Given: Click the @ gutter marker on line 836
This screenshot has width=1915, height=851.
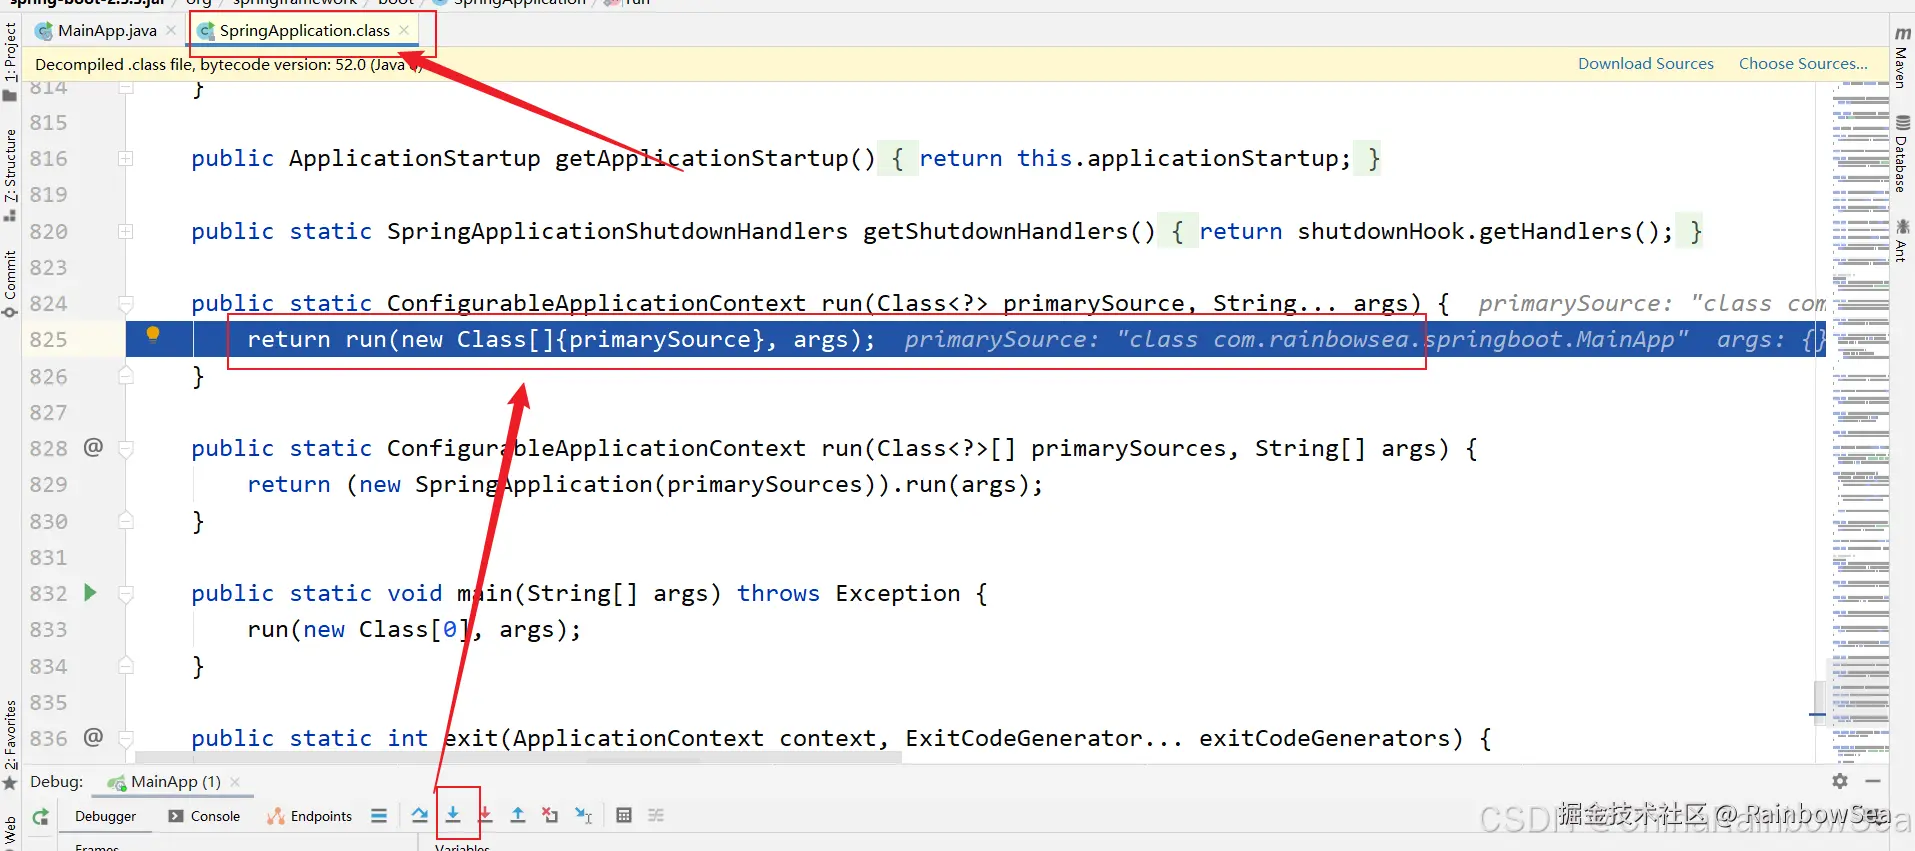Looking at the screenshot, I should point(93,737).
